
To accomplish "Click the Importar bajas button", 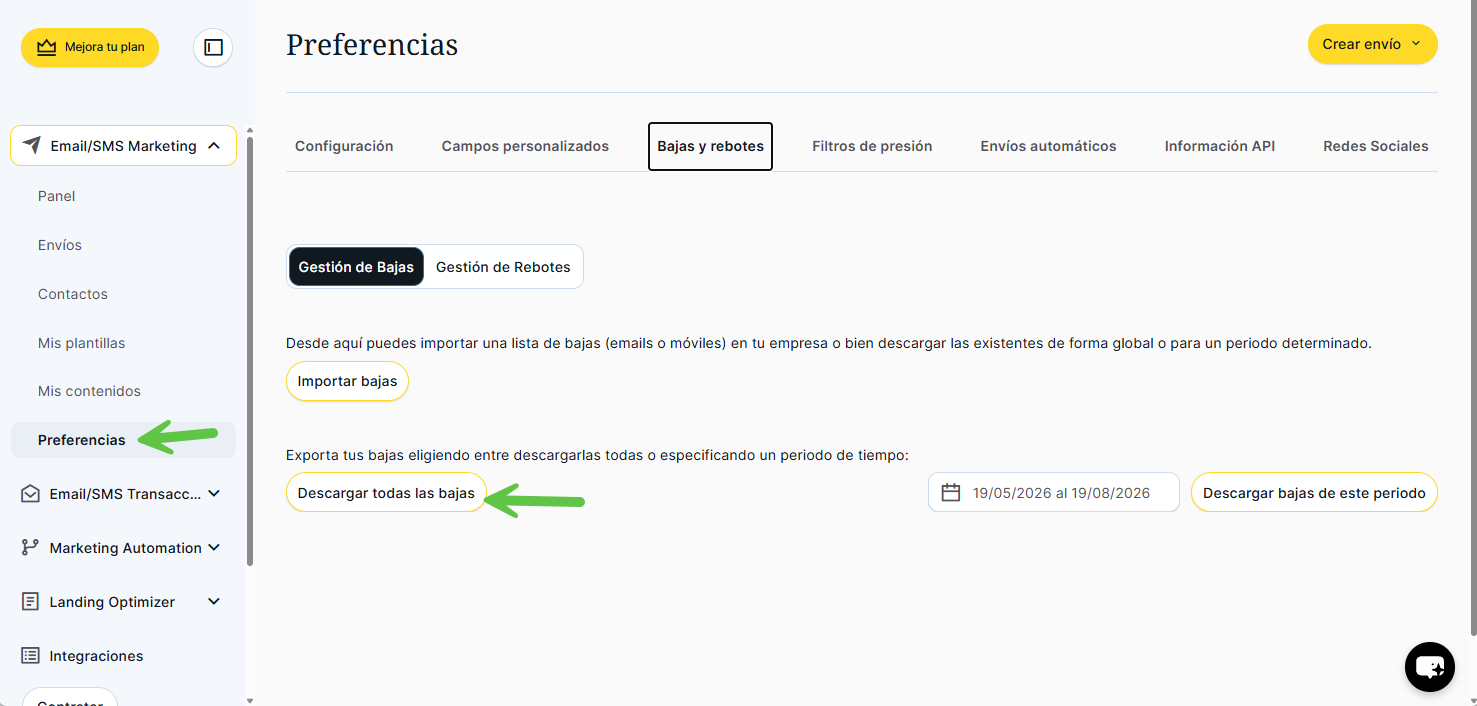I will click(x=347, y=381).
